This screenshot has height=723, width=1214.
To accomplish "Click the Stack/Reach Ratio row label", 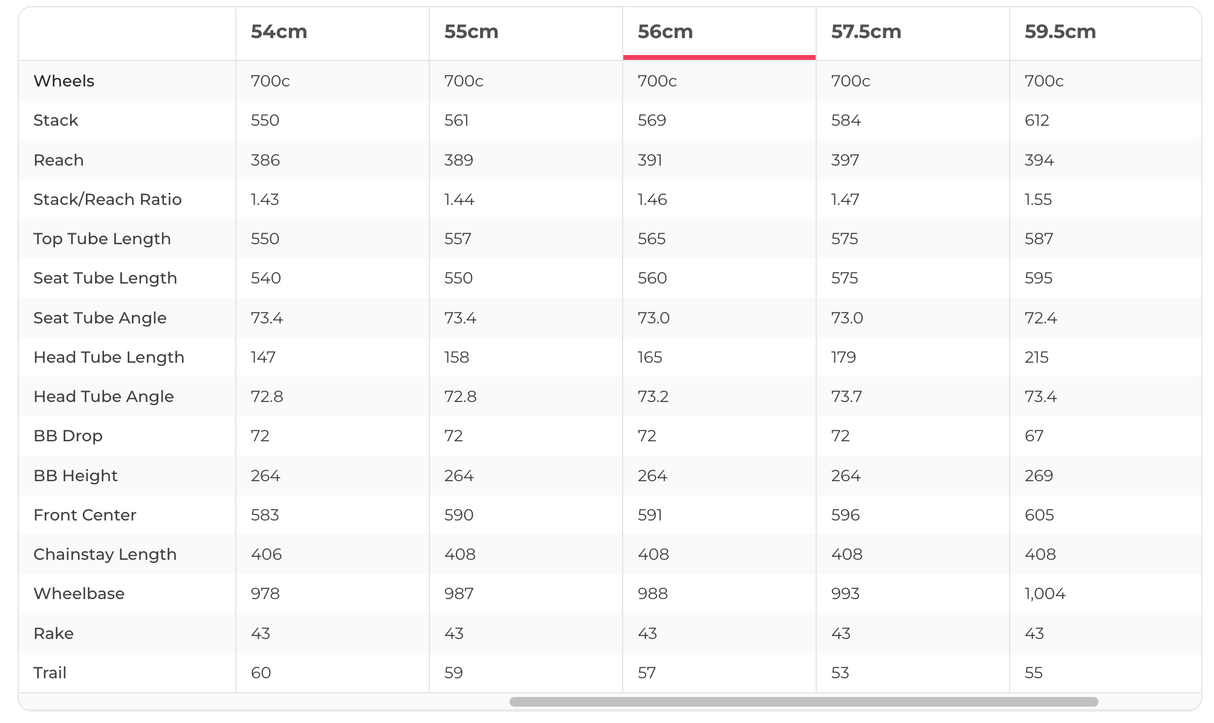I will coord(107,199).
